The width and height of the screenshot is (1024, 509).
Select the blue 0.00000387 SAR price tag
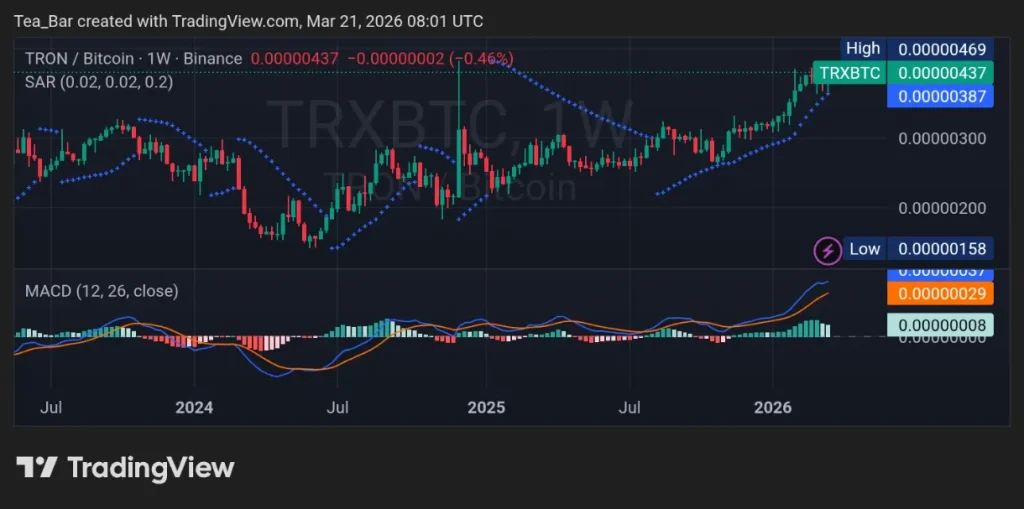pos(939,96)
